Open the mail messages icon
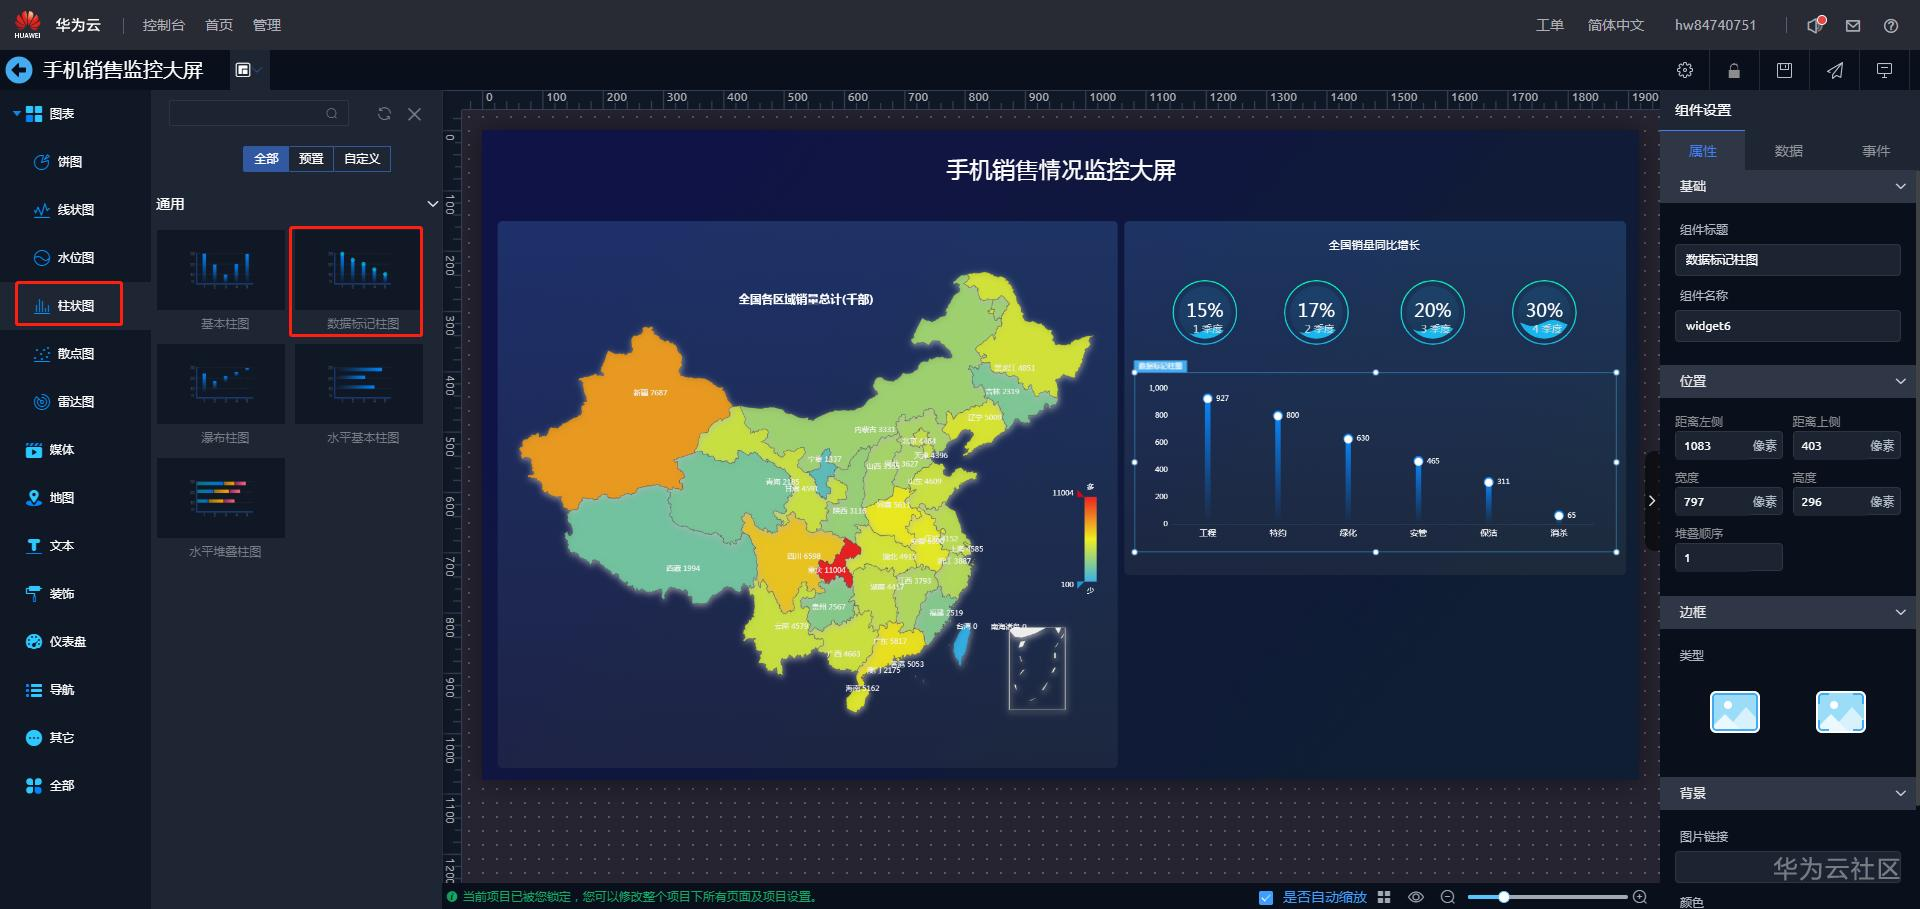 pos(1853,26)
